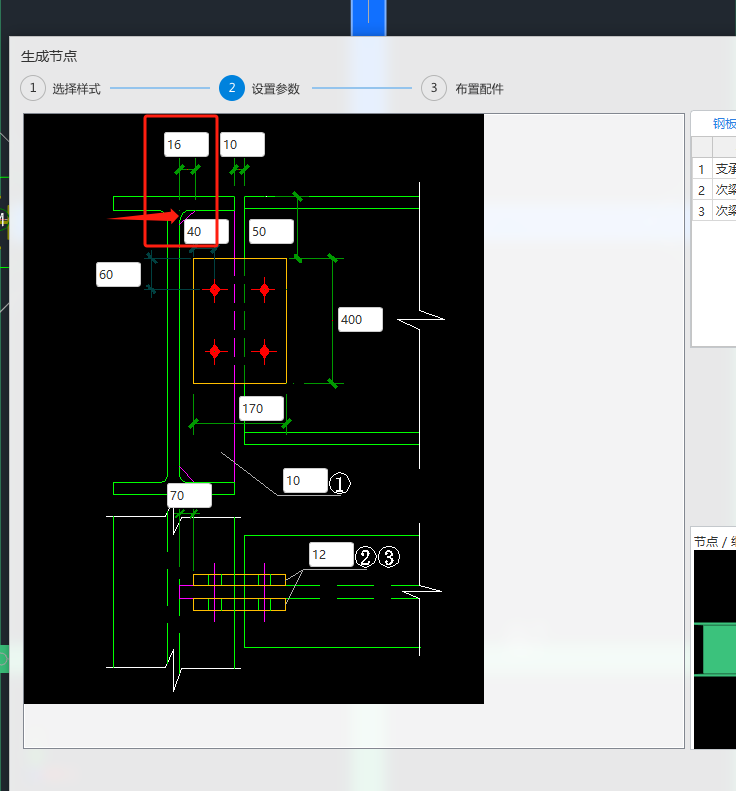Select the height field showing 400

pyautogui.click(x=361, y=320)
